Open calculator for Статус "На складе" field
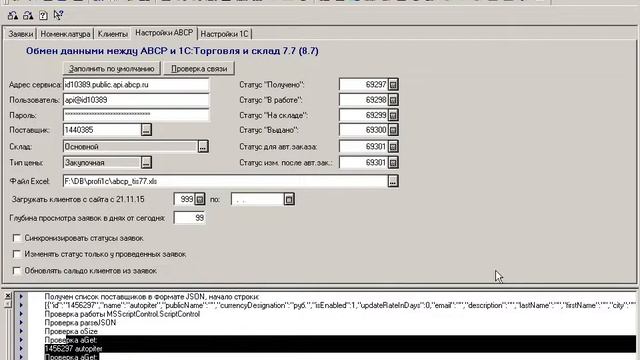Image resolution: width=640 pixels, height=360 pixels. pyautogui.click(x=393, y=116)
